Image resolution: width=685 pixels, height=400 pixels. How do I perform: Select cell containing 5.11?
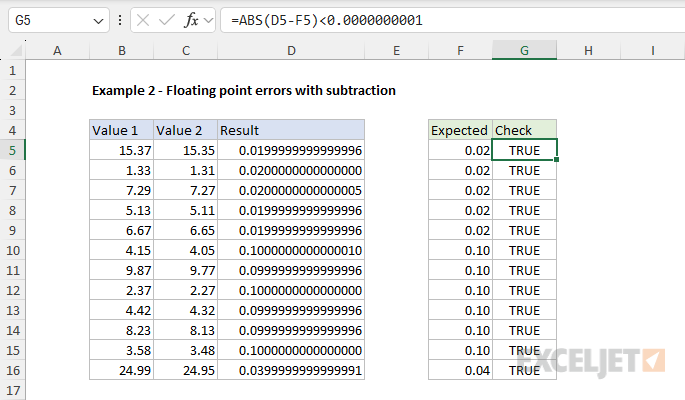click(x=186, y=210)
